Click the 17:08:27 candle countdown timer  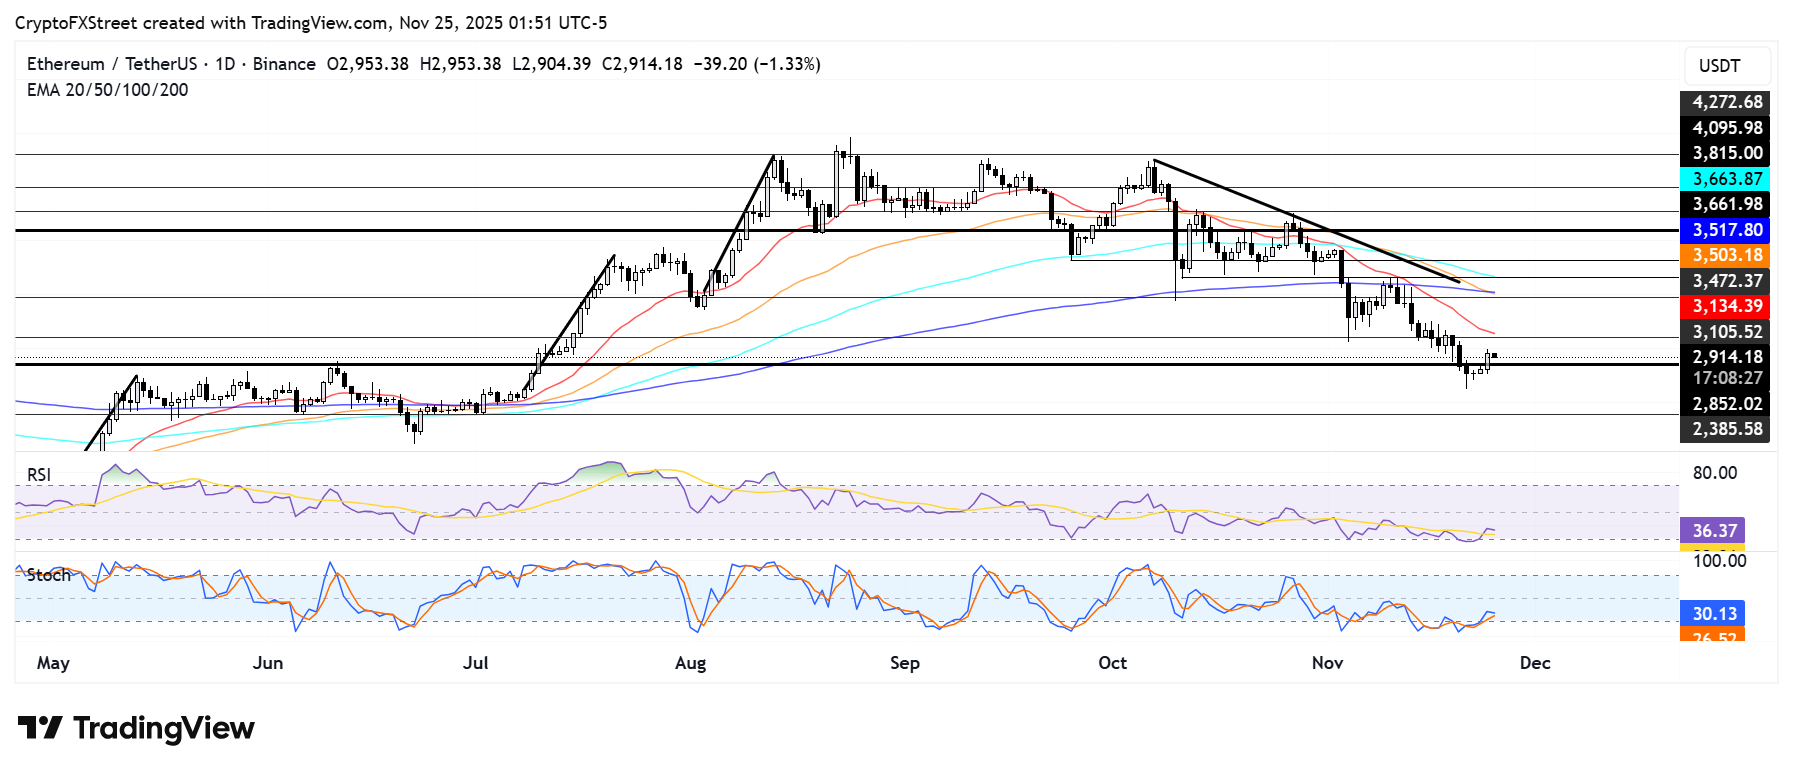1726,378
